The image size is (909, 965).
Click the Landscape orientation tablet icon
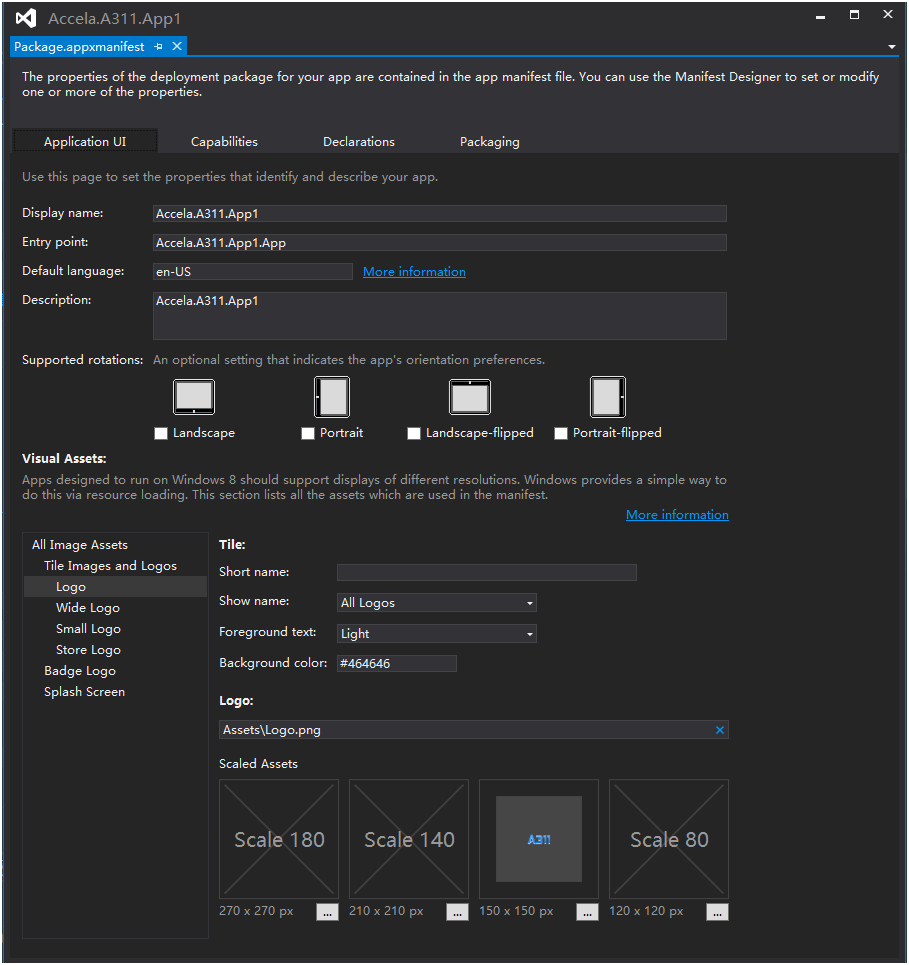pos(193,397)
